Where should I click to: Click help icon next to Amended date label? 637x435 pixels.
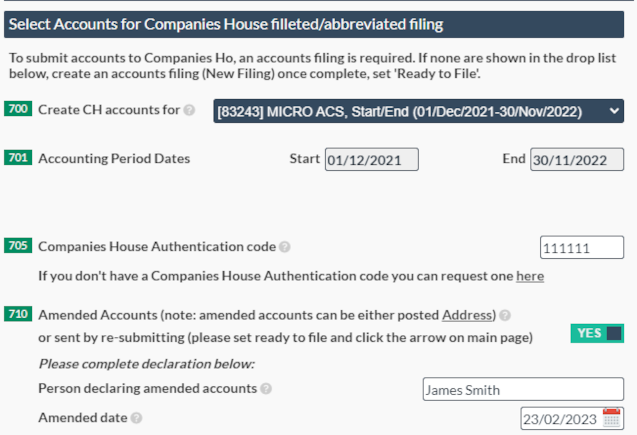coord(136,418)
